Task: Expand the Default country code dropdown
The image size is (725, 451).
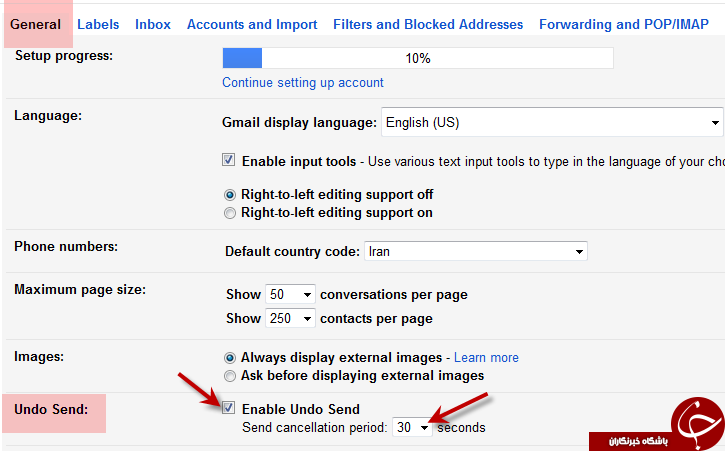Action: point(476,251)
